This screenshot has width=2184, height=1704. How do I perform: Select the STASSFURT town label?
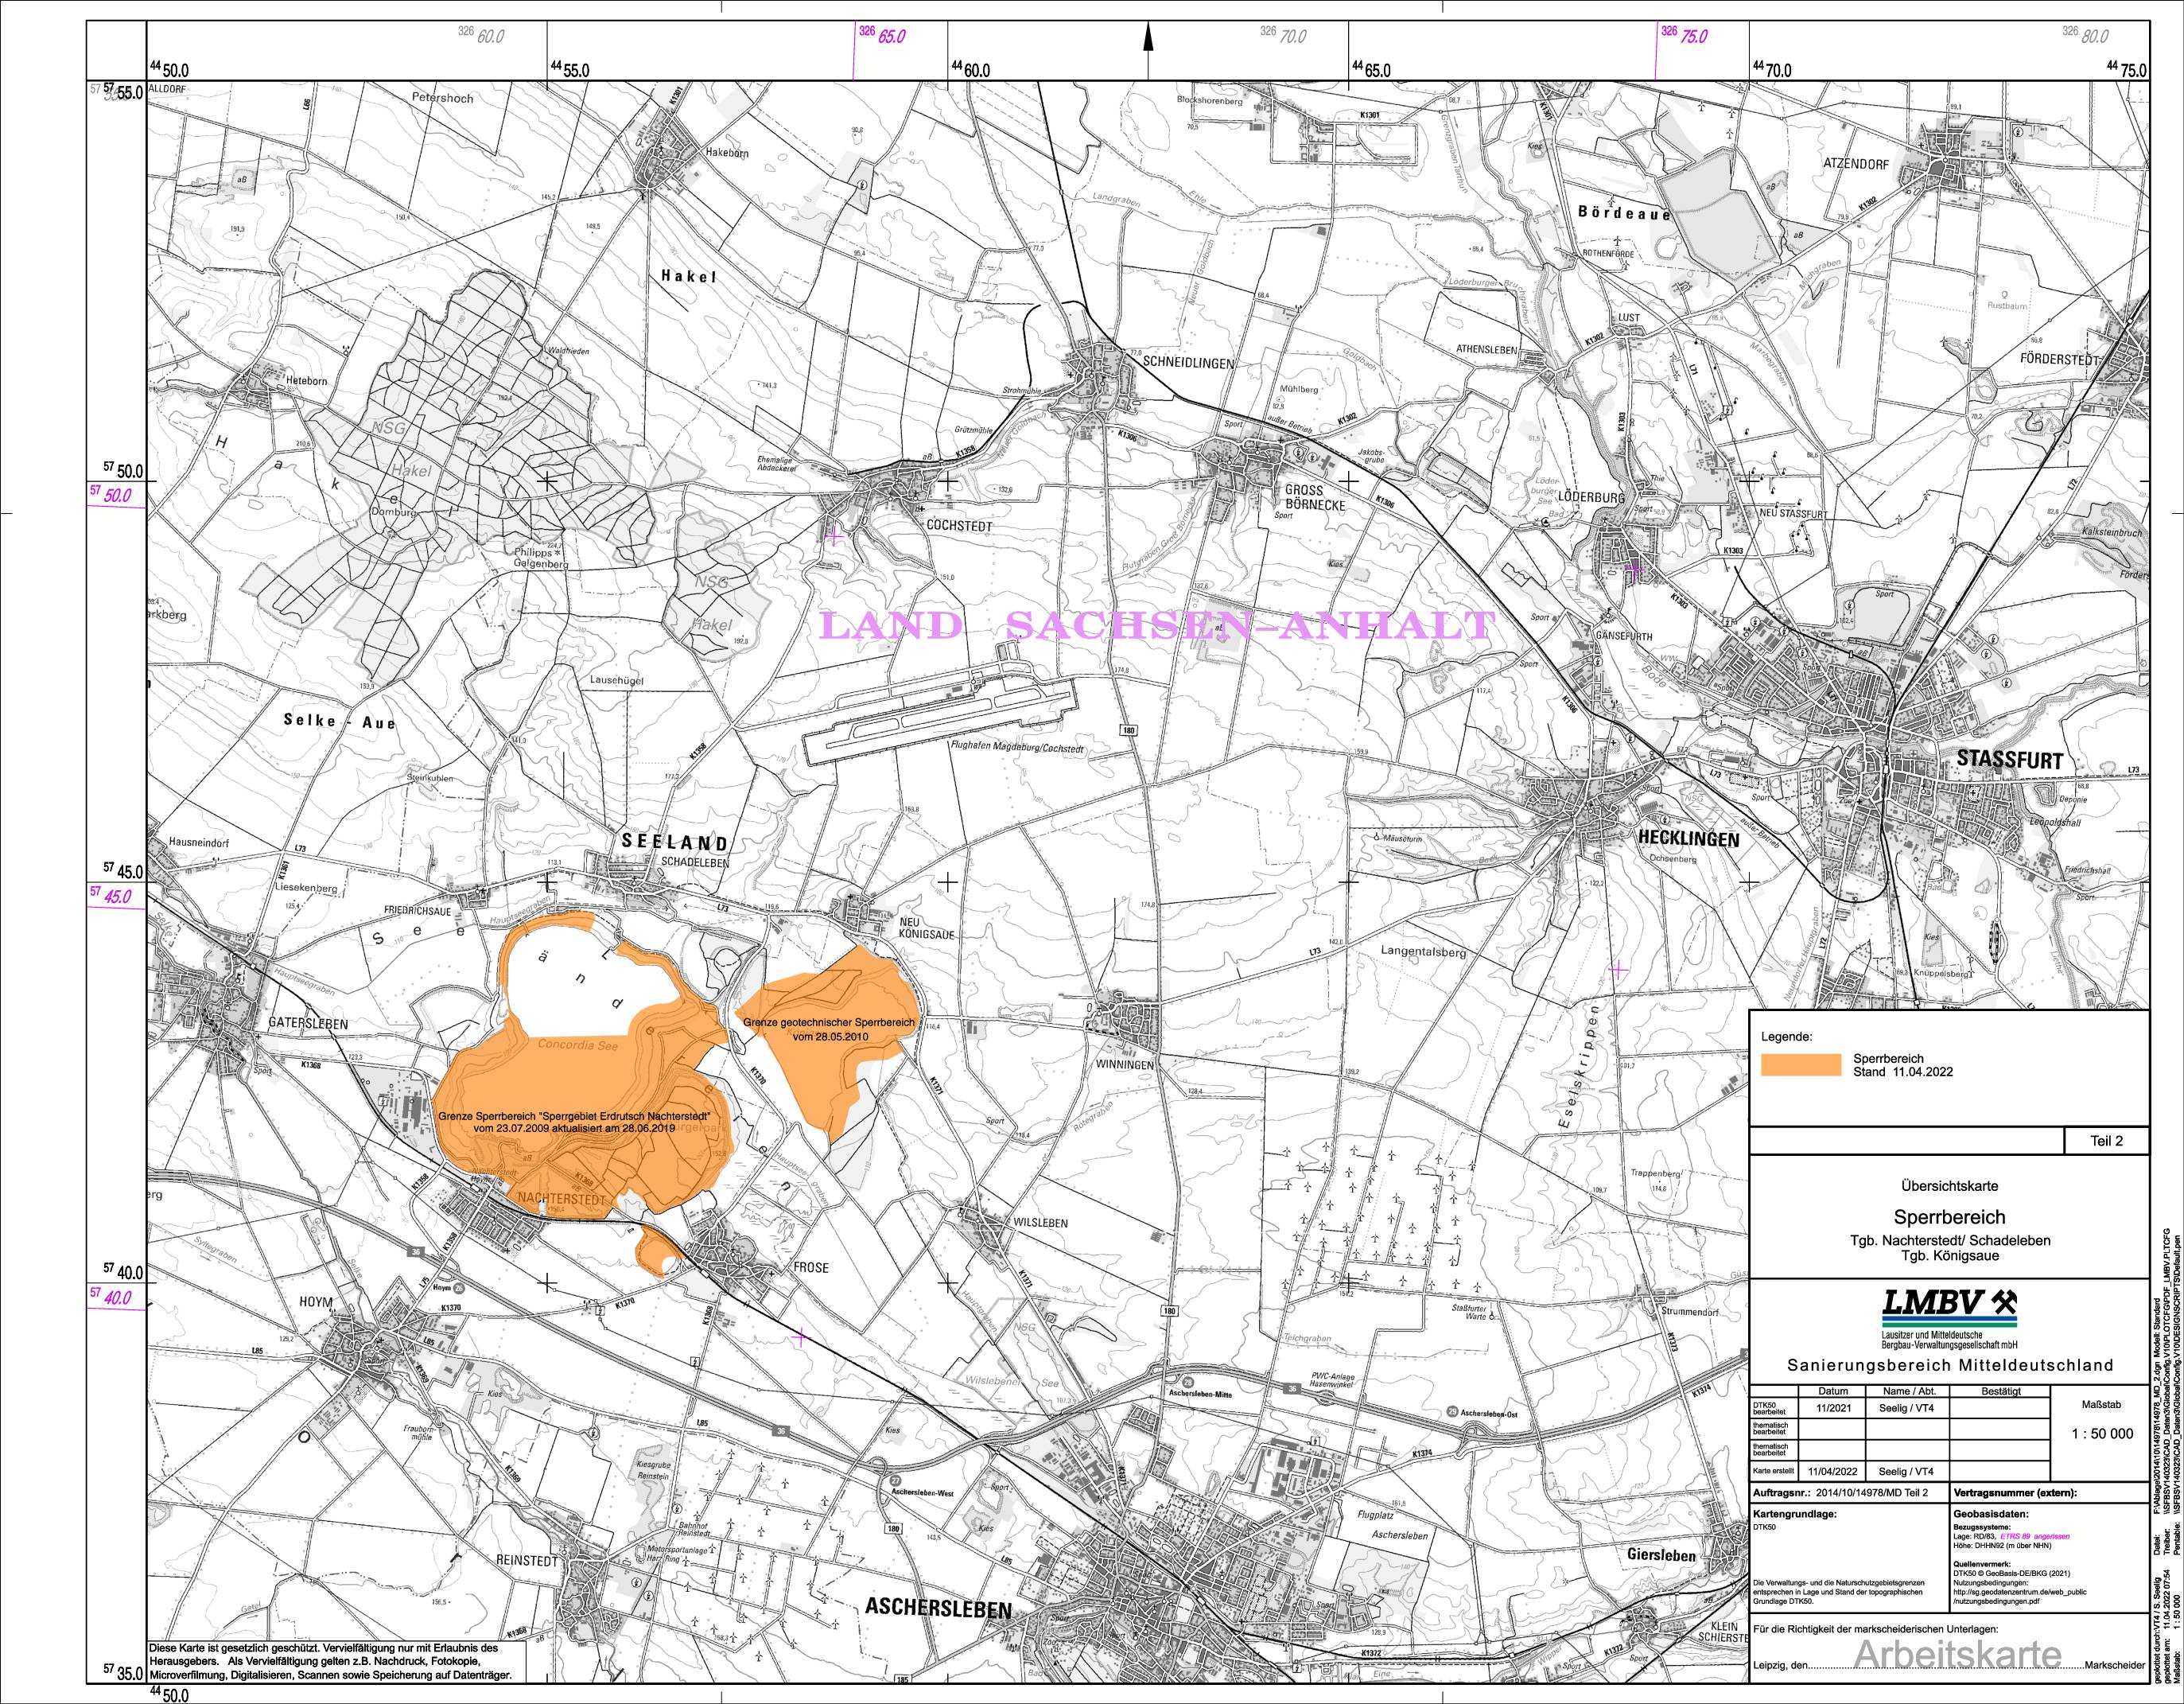(x=2010, y=760)
